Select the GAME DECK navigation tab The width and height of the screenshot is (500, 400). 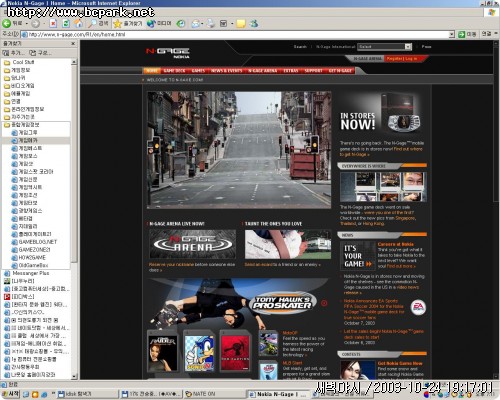174,71
